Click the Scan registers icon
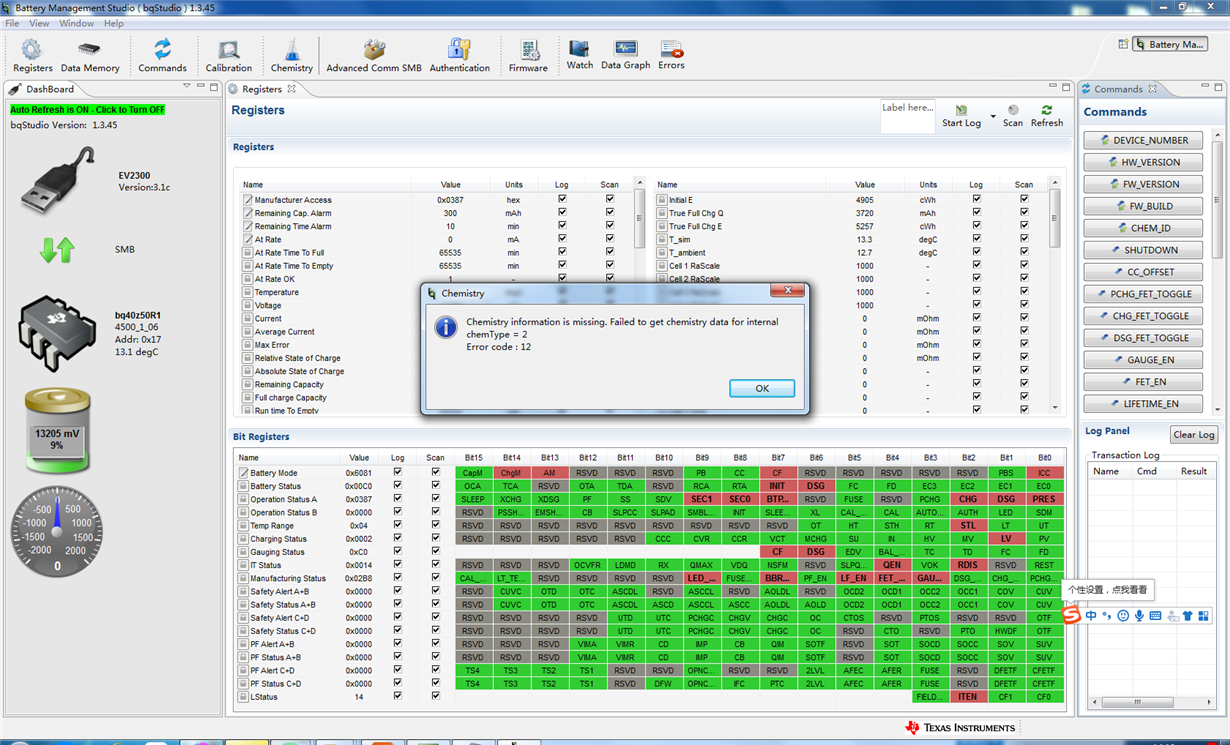The height and width of the screenshot is (745, 1230). pos(1013,110)
